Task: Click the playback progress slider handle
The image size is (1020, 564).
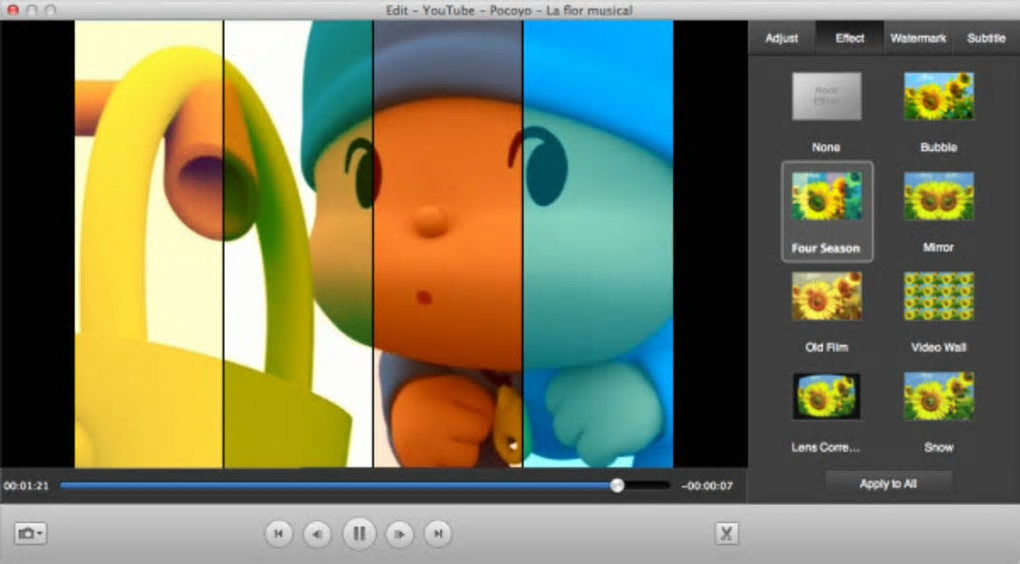Action: [617, 485]
